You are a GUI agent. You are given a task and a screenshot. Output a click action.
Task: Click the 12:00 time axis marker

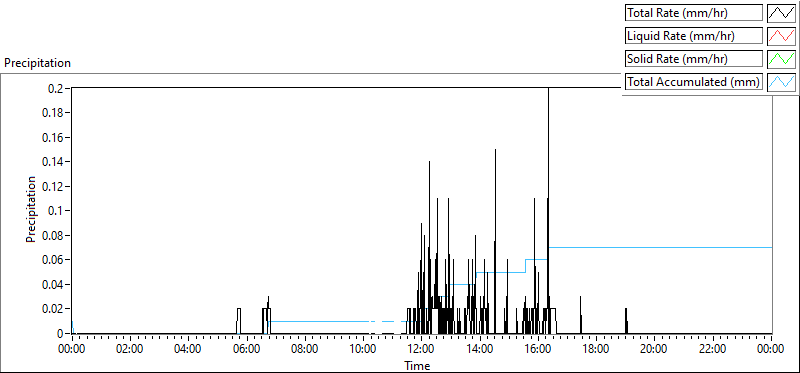[421, 350]
